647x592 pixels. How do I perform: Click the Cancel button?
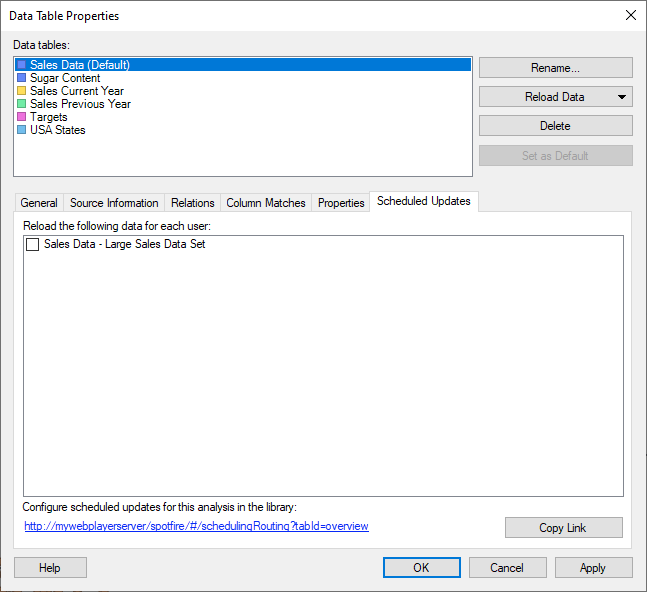pyautogui.click(x=508, y=568)
